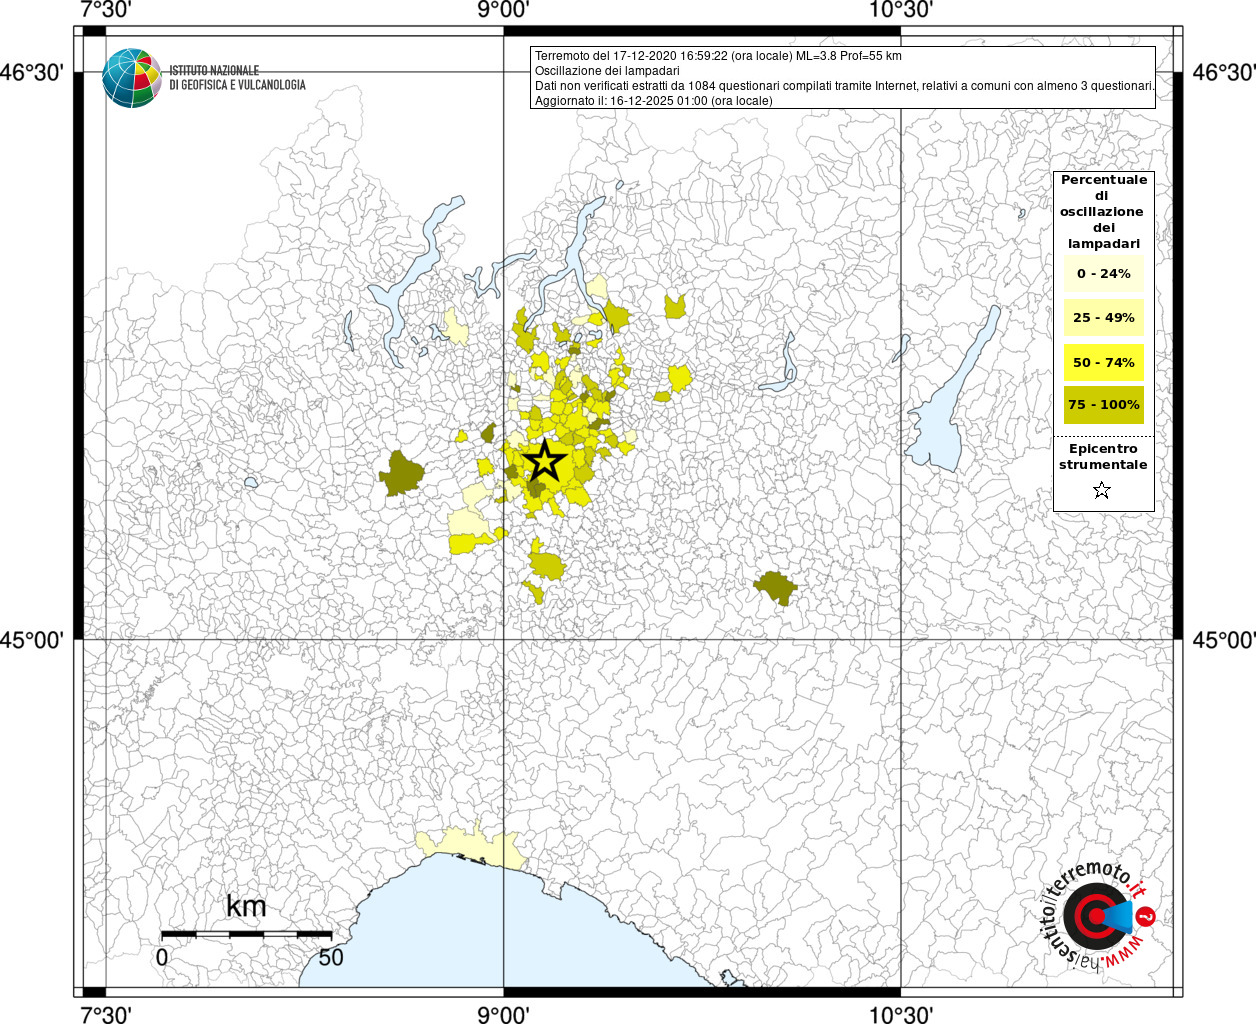Click the Terremoto del 17-12-2020 info line
The image size is (1256, 1024).
click(x=718, y=56)
